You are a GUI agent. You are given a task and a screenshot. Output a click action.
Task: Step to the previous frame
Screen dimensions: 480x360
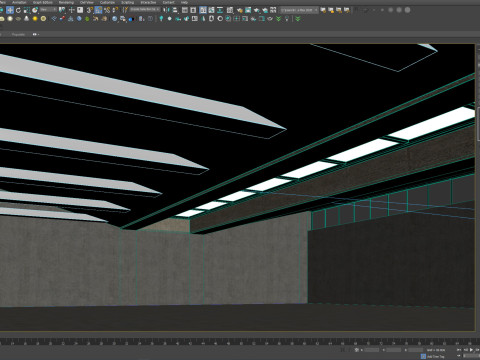(466, 350)
